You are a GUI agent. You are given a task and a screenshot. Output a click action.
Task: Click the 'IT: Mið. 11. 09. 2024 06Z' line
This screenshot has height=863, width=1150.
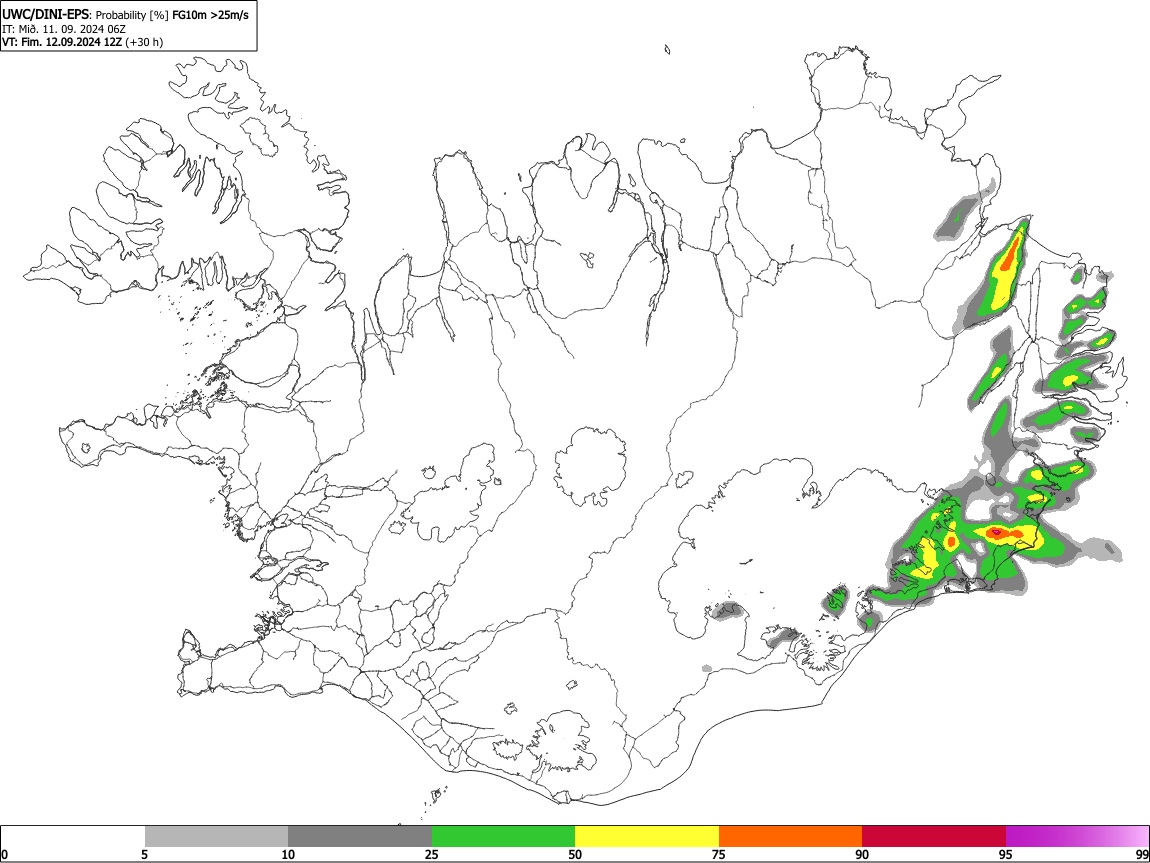(64, 29)
